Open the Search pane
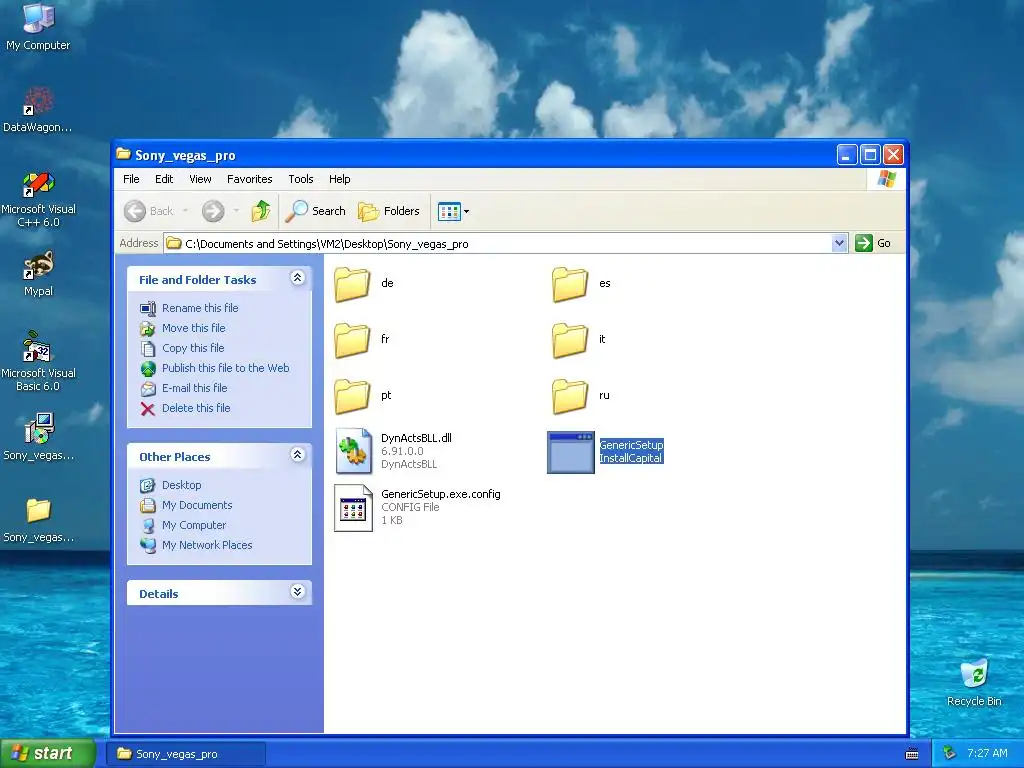 (317, 211)
